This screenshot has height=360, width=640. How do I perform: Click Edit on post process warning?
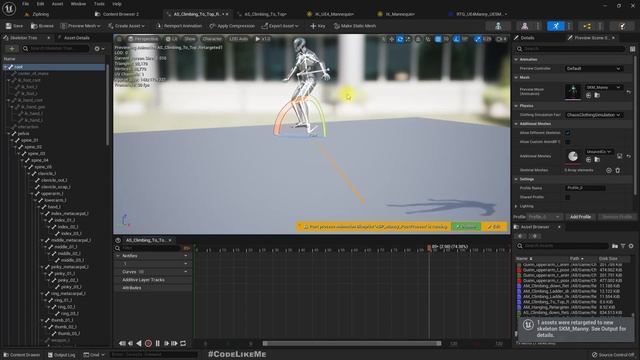[494, 227]
